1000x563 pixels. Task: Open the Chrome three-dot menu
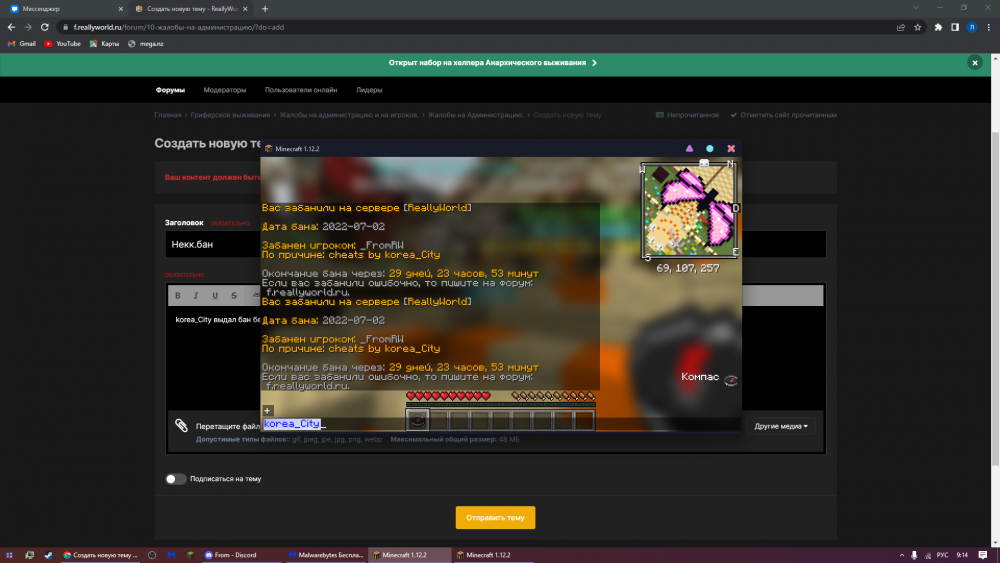coord(989,27)
